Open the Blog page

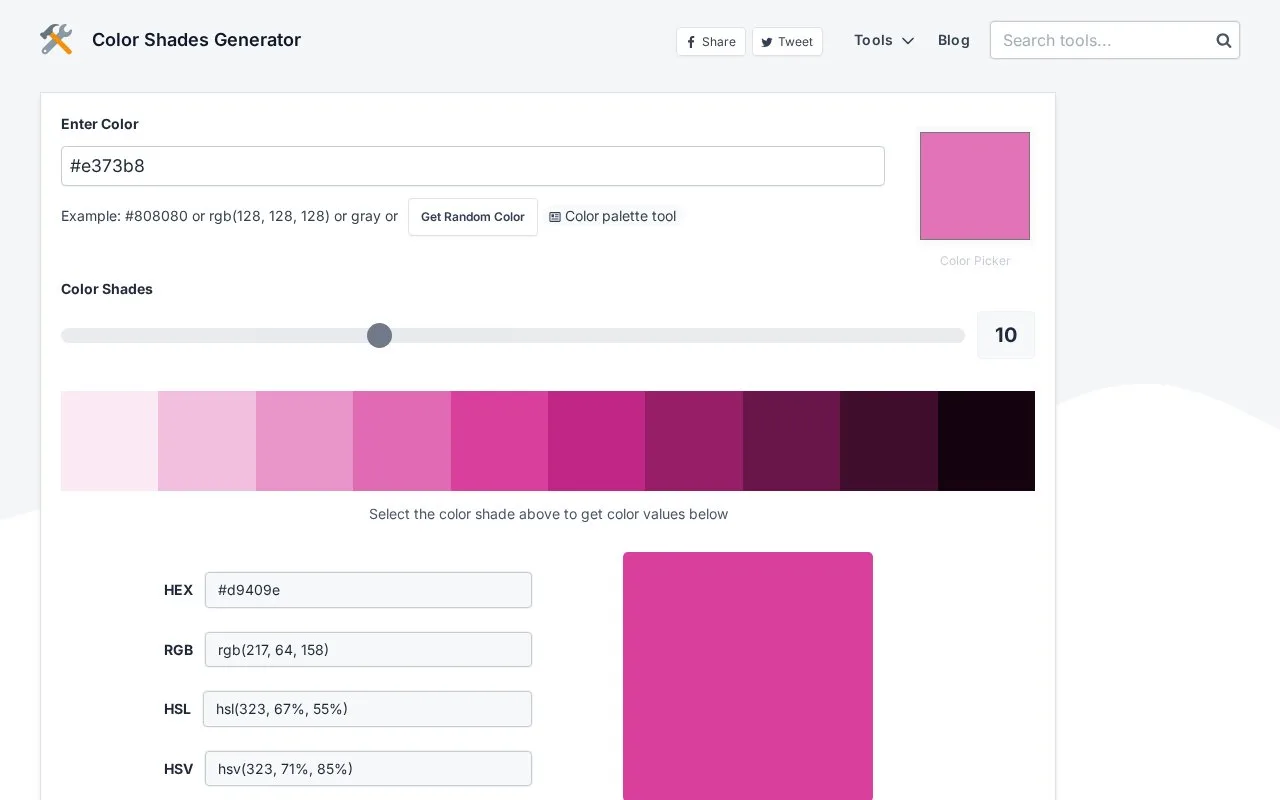pos(954,40)
